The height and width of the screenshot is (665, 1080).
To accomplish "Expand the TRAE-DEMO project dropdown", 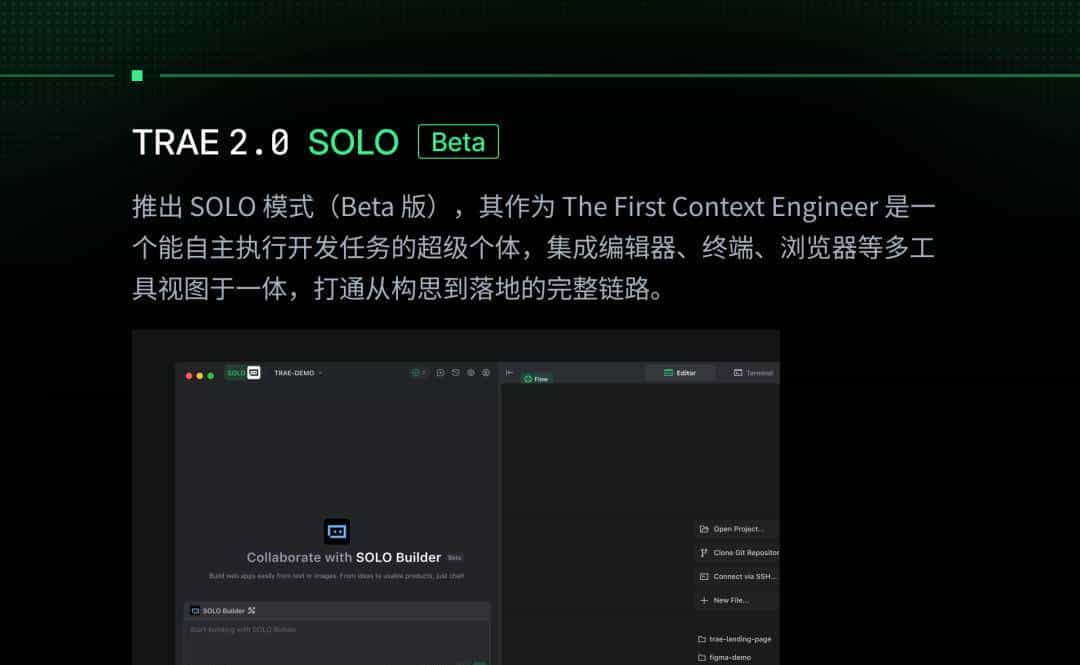I will coord(298,373).
